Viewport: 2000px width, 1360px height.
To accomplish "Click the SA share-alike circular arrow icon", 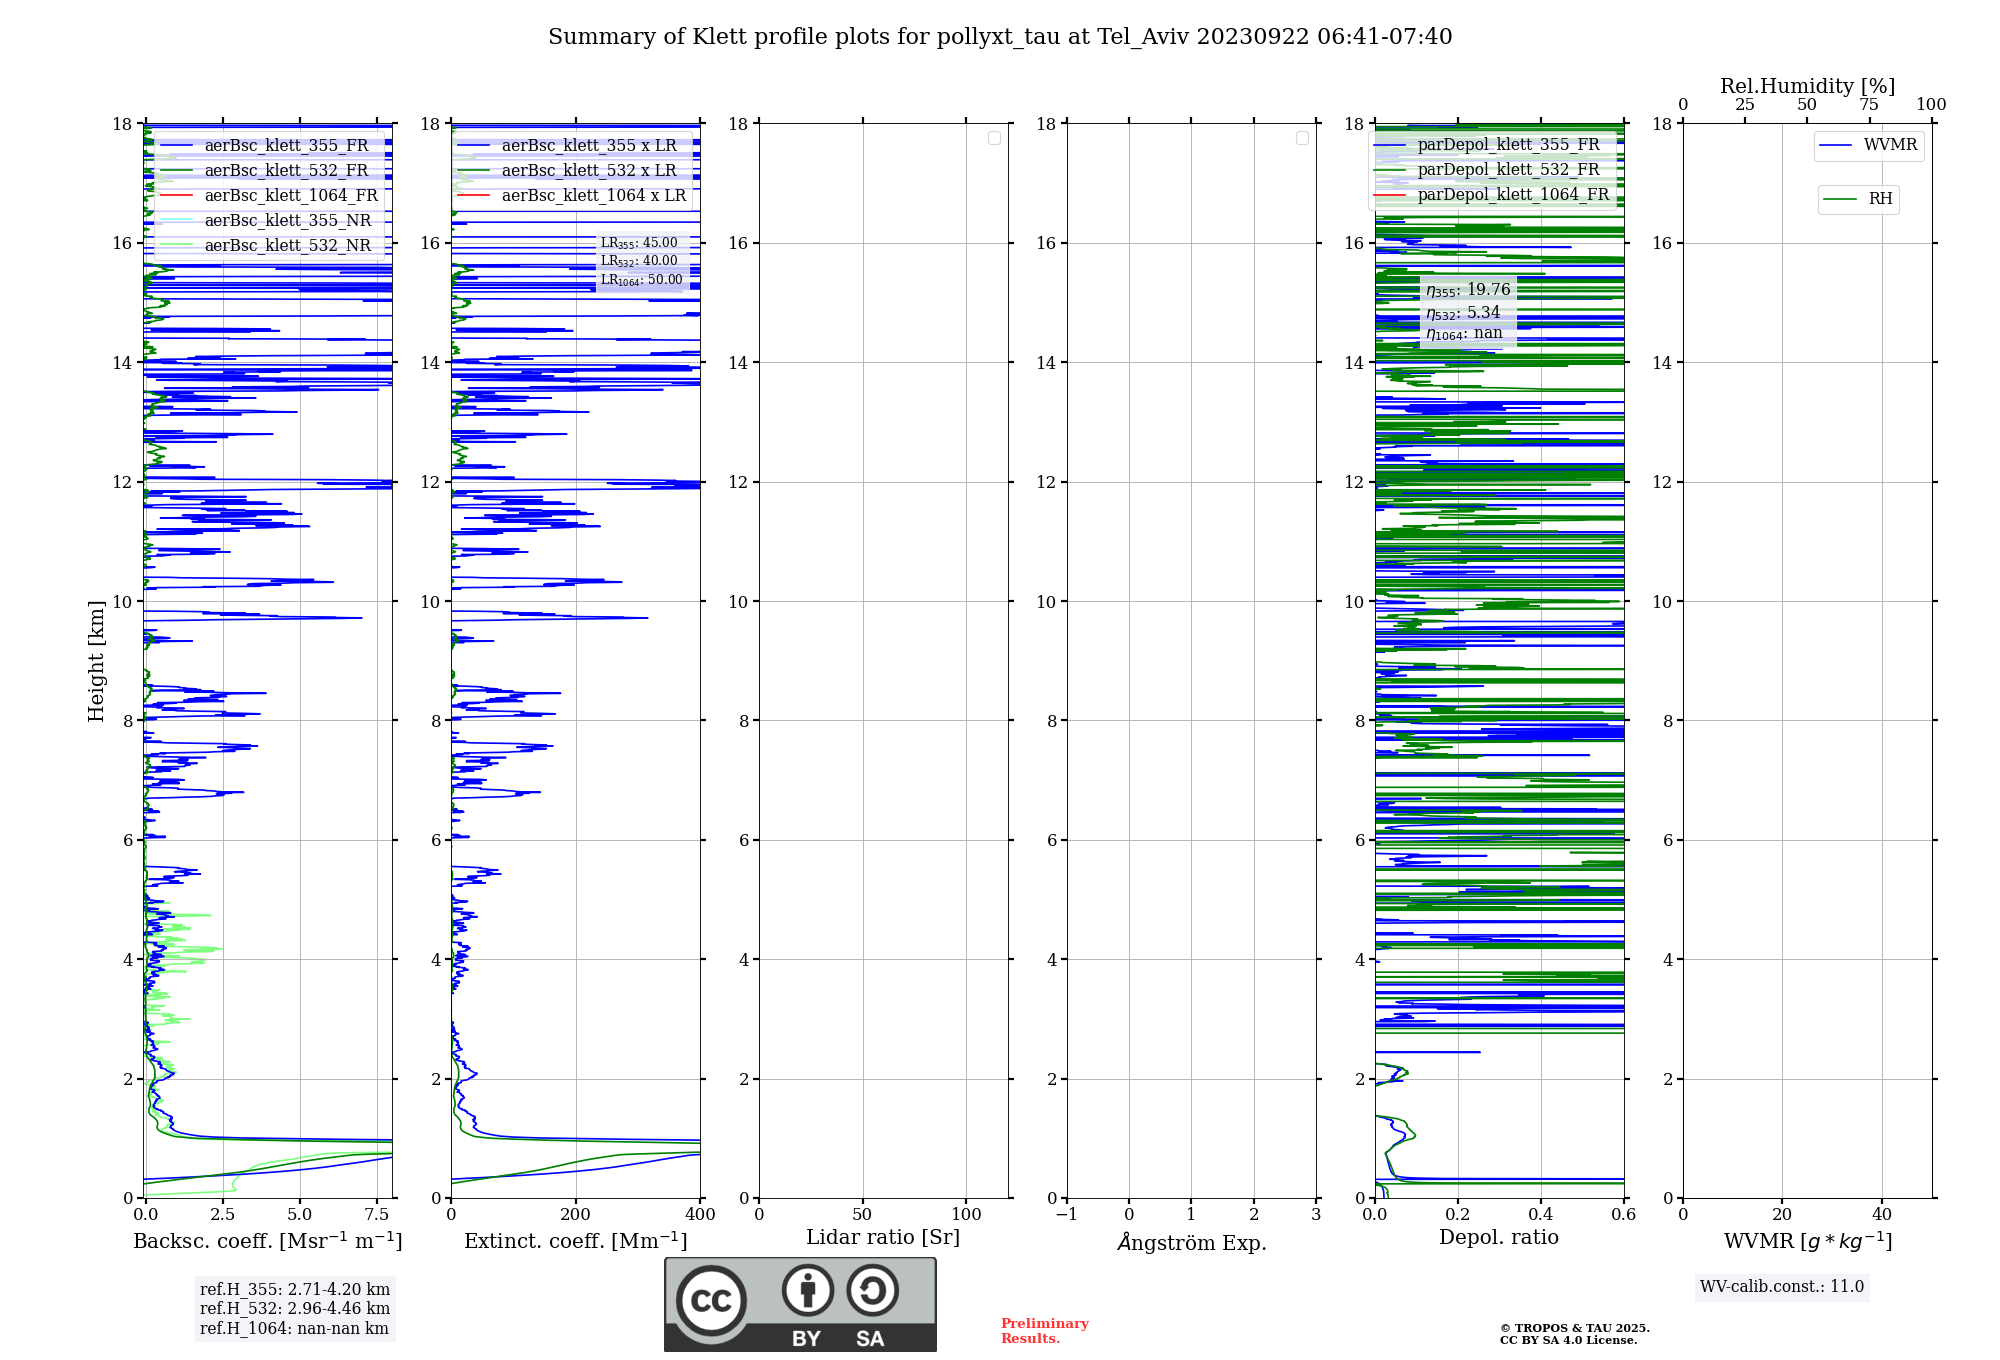I will (873, 1290).
